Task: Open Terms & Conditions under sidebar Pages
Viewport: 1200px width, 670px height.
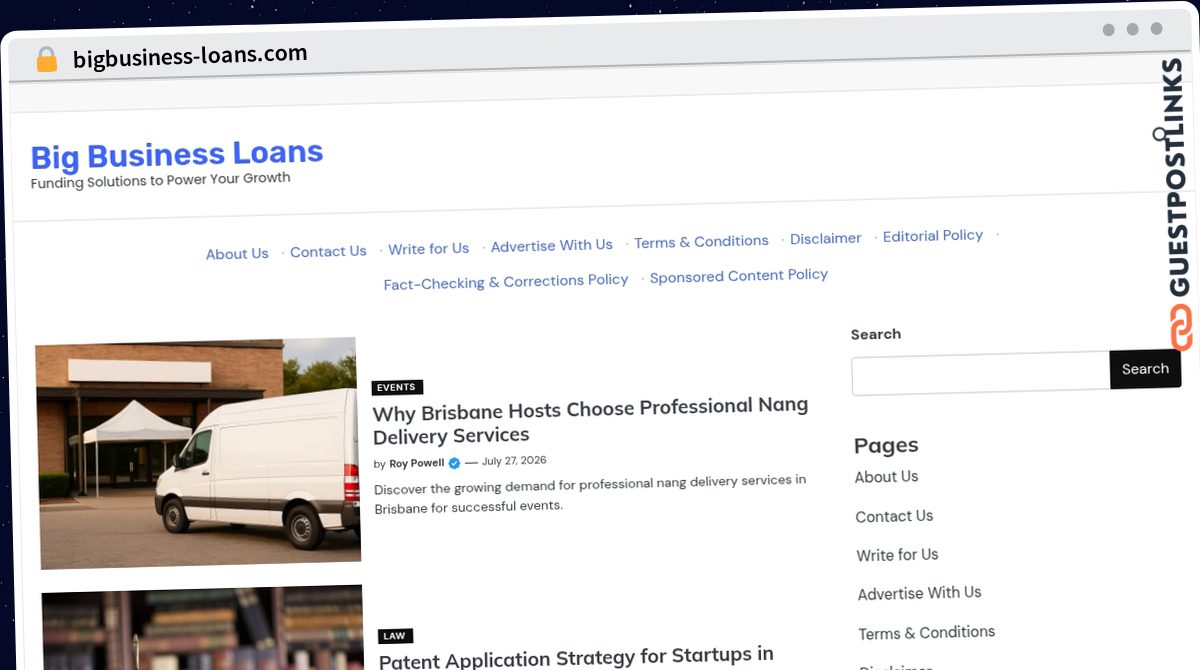Action: coord(926,633)
